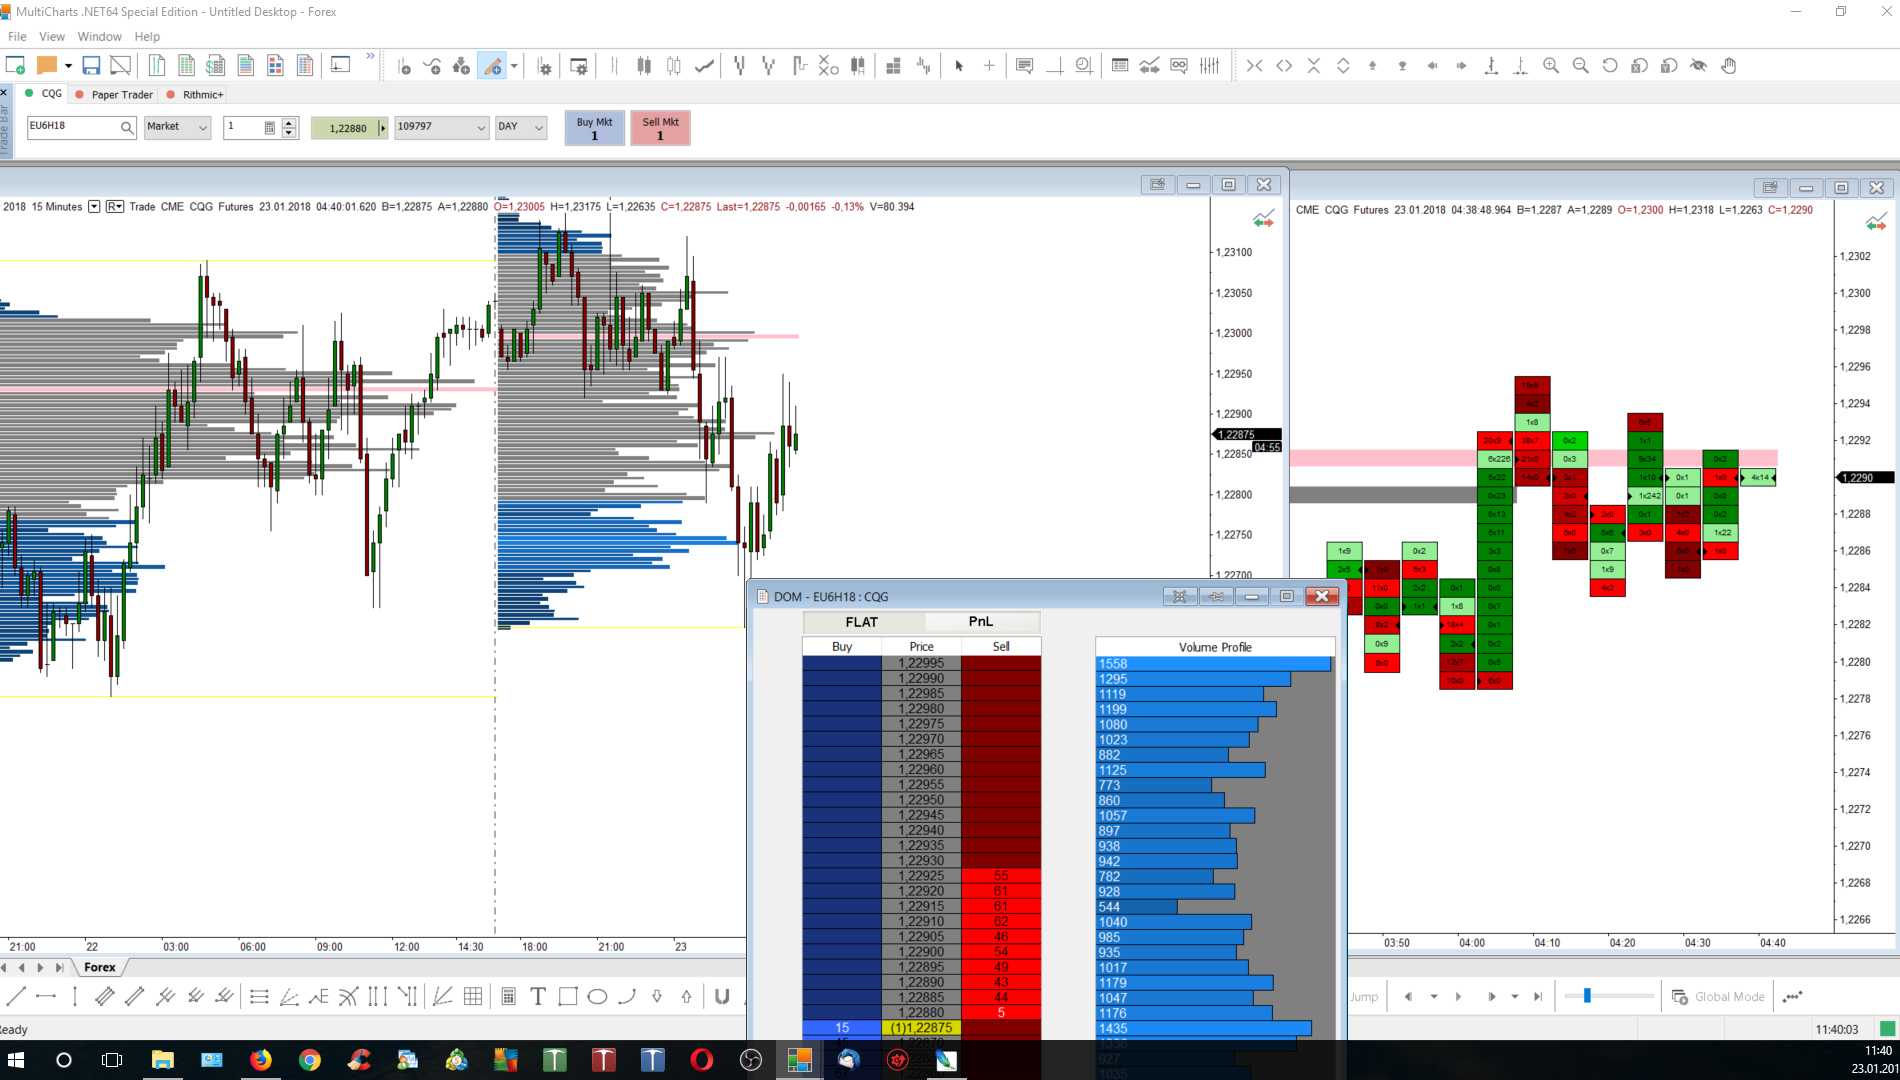The image size is (1900, 1080).
Task: Toggle the hide drawings eye icon
Action: [x=1699, y=66]
